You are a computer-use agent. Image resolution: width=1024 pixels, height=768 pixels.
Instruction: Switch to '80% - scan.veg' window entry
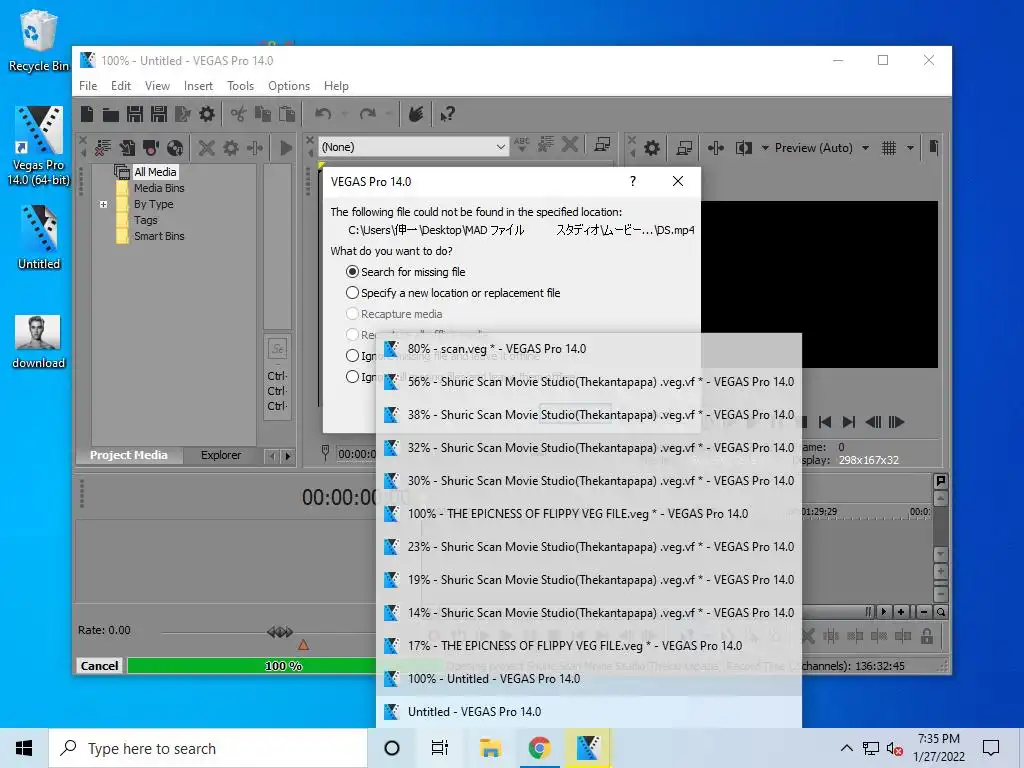point(589,349)
